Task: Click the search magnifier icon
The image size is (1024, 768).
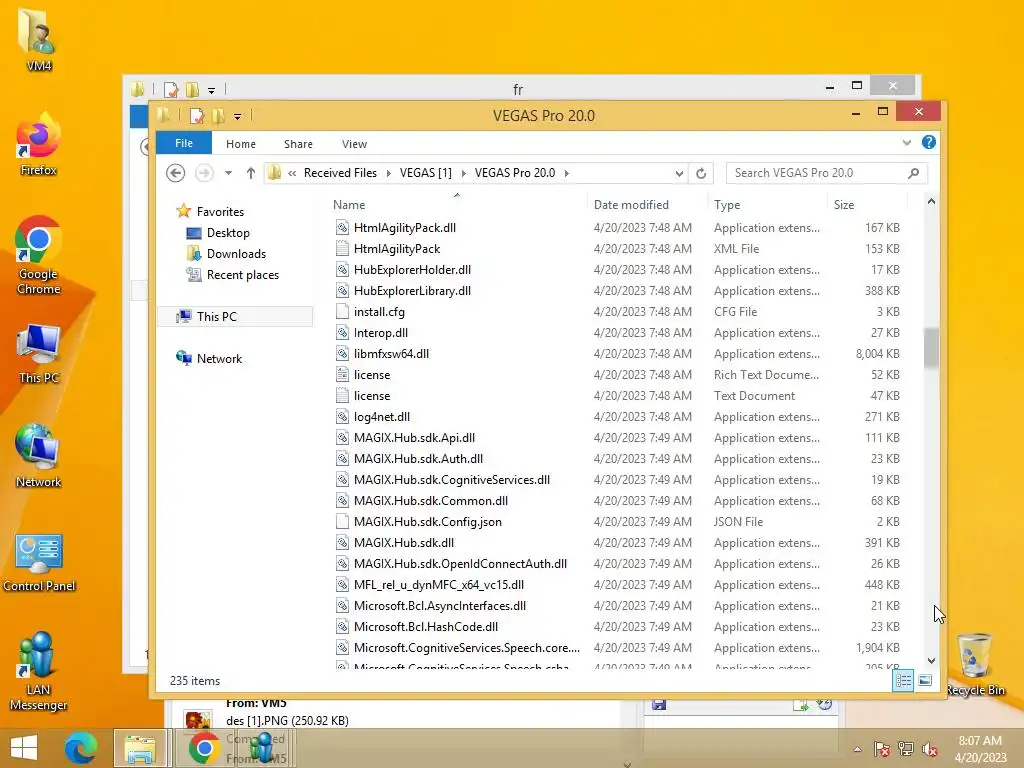Action: click(x=914, y=173)
